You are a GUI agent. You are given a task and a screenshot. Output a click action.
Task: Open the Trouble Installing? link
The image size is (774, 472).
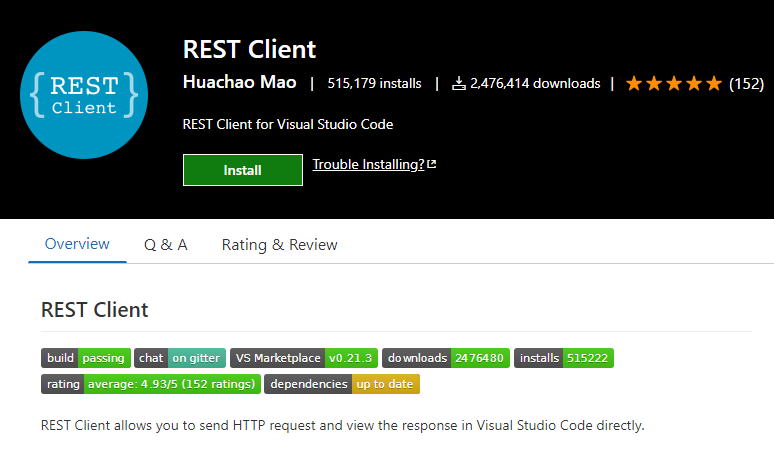pos(368,164)
